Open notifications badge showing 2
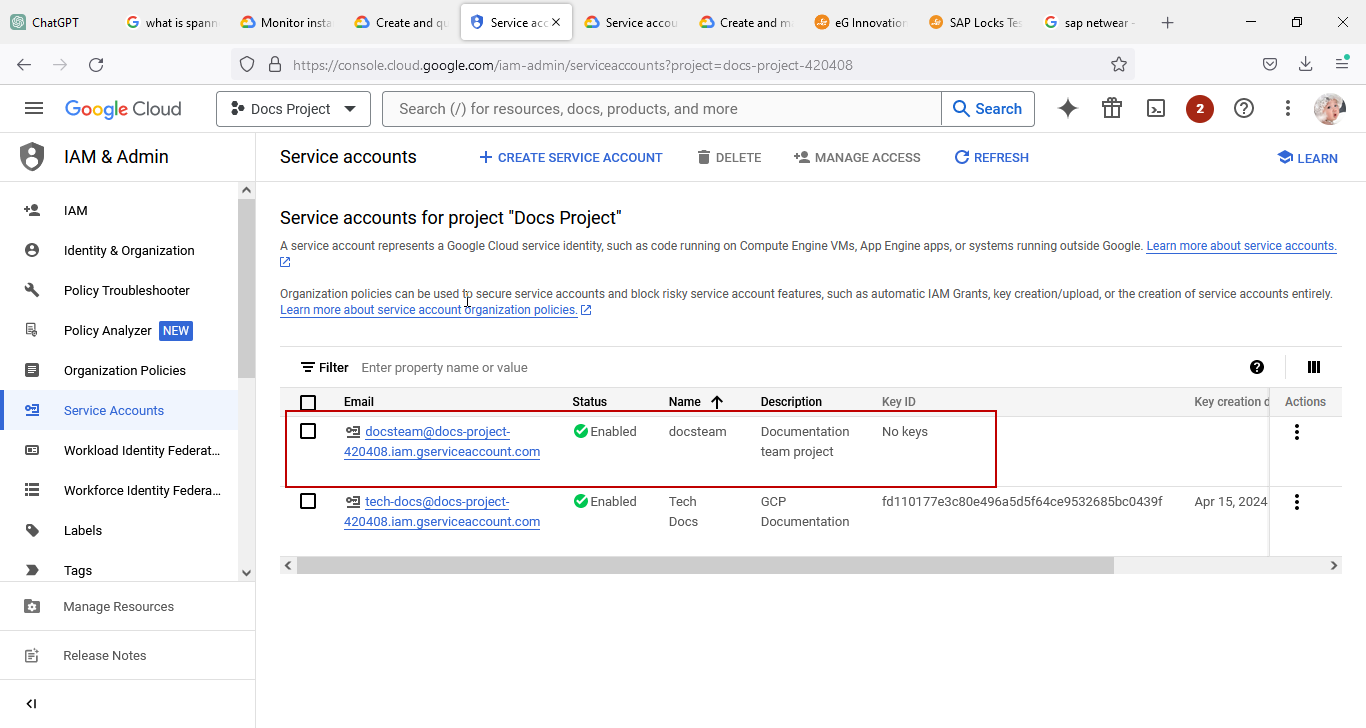The image size is (1366, 728). coord(1200,109)
